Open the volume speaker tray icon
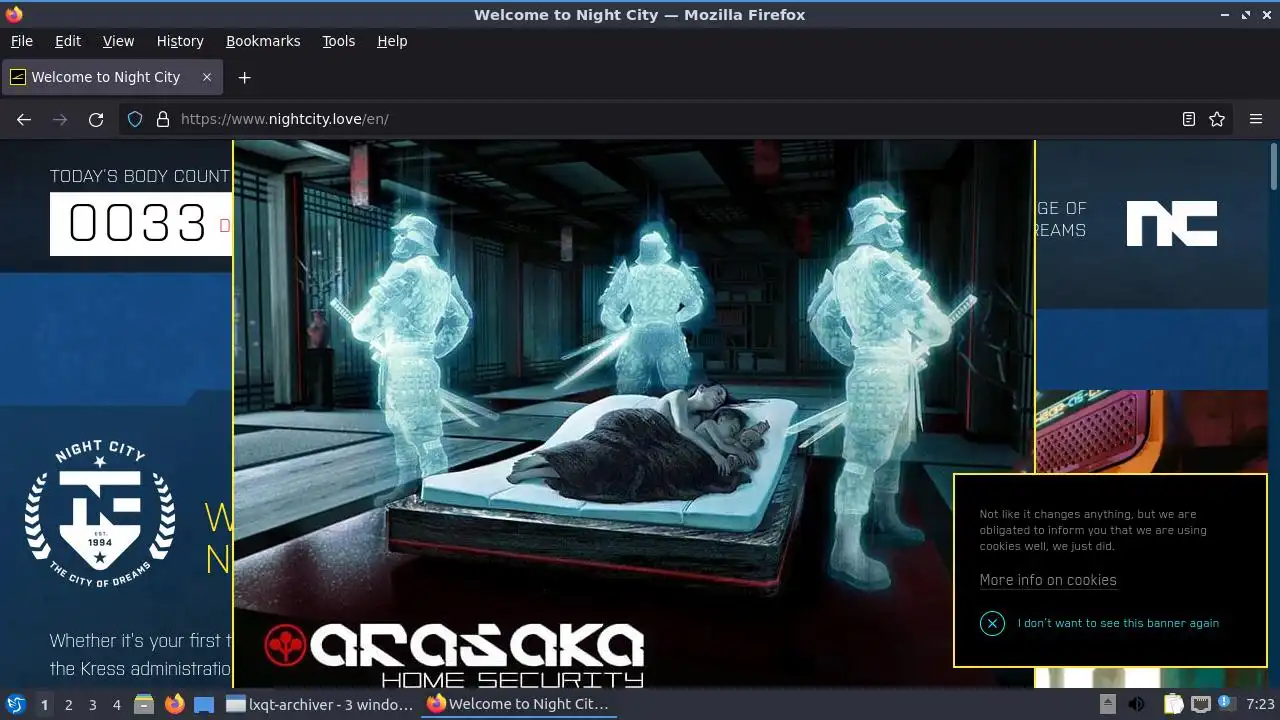The image size is (1280, 720). coord(1137,704)
